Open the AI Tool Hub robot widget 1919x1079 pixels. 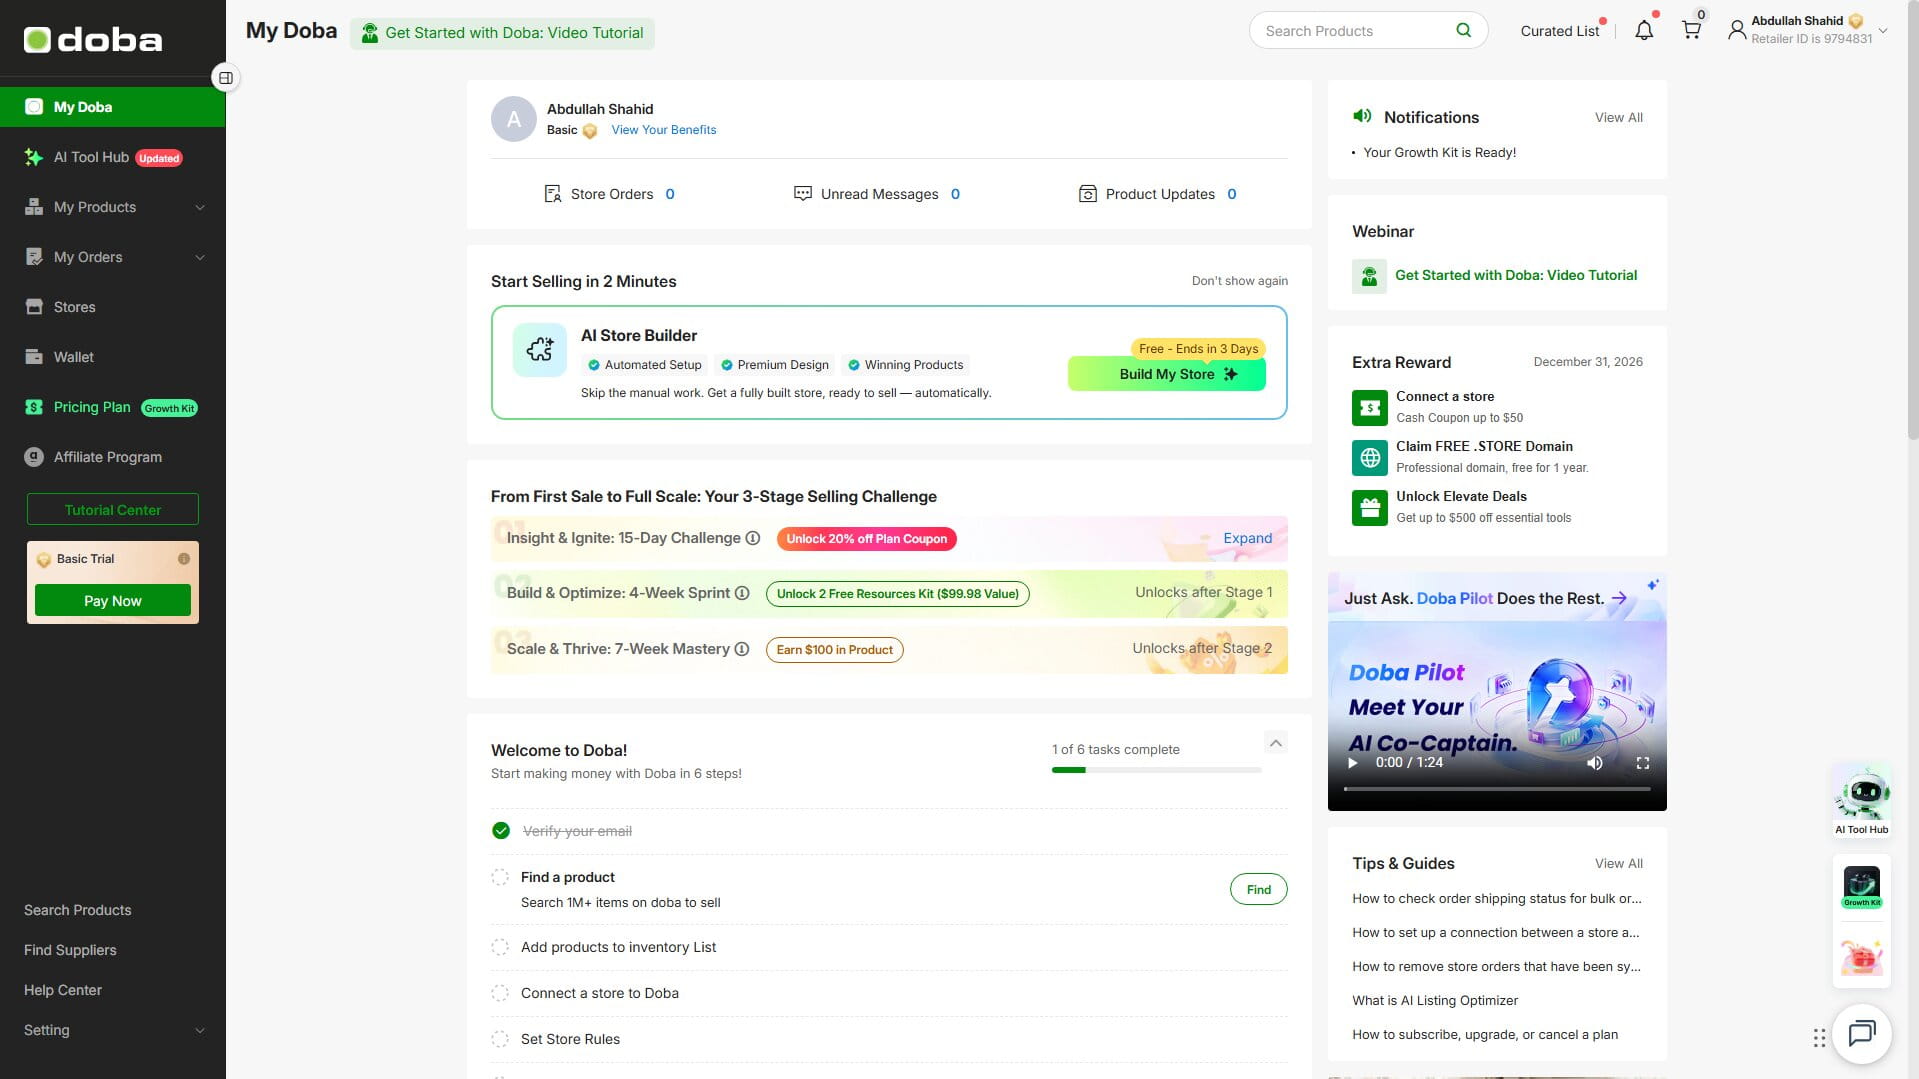[x=1862, y=801]
